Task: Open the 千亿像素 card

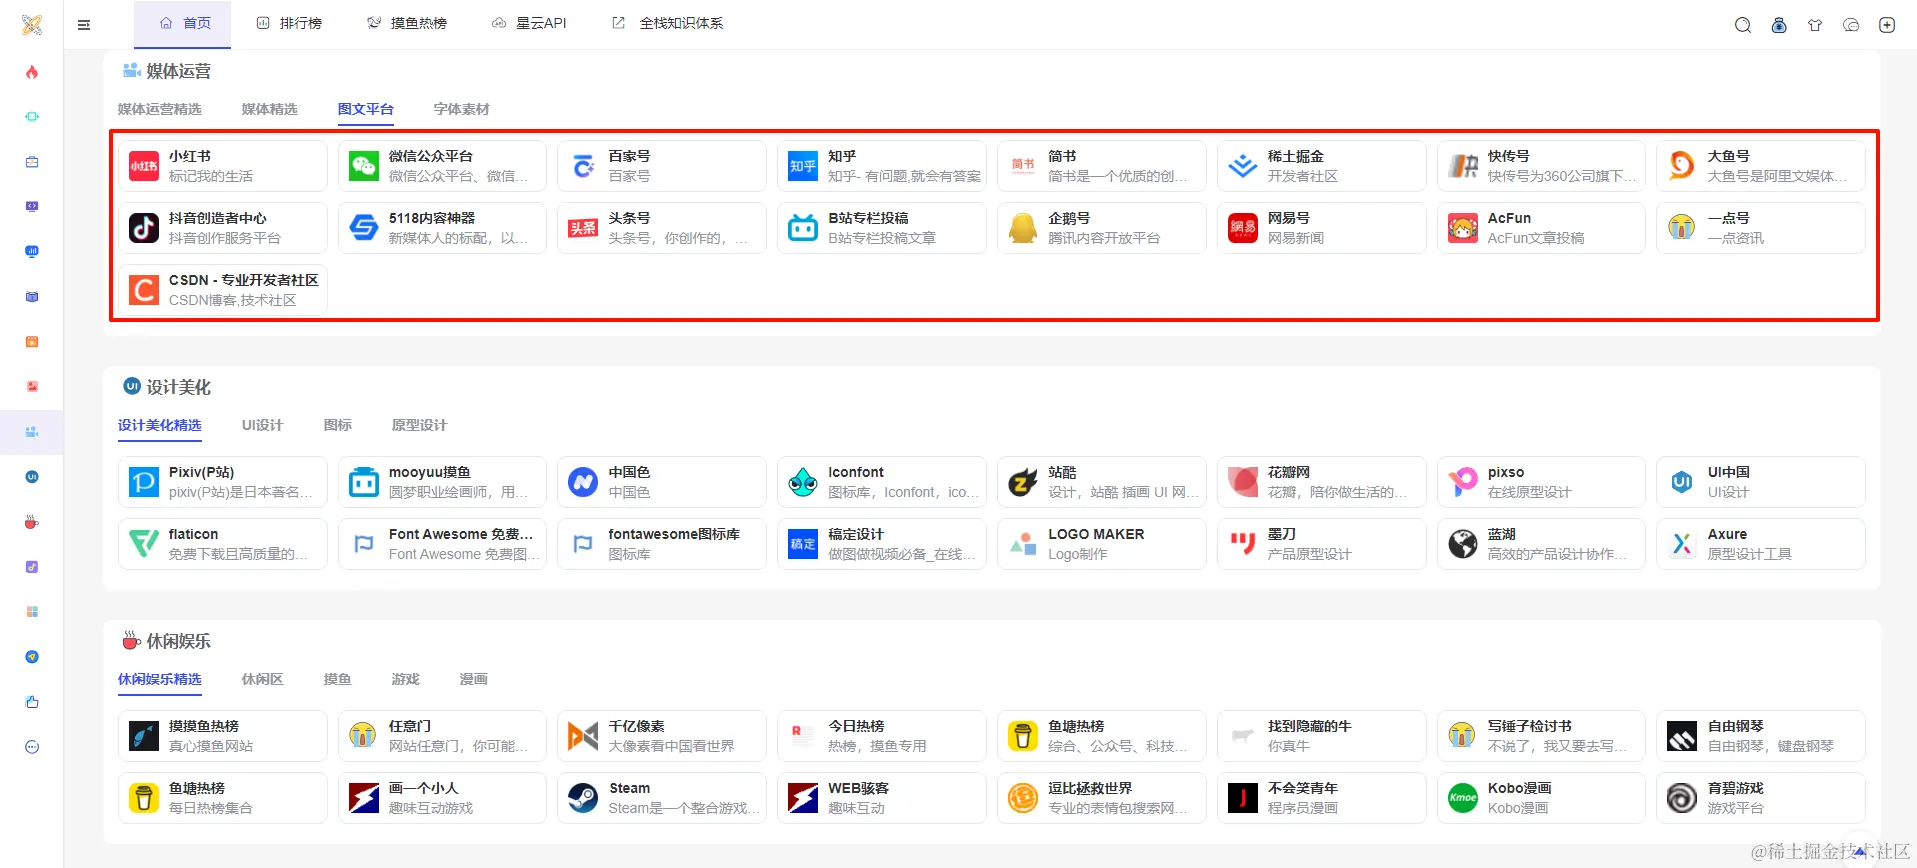Action: (x=662, y=736)
